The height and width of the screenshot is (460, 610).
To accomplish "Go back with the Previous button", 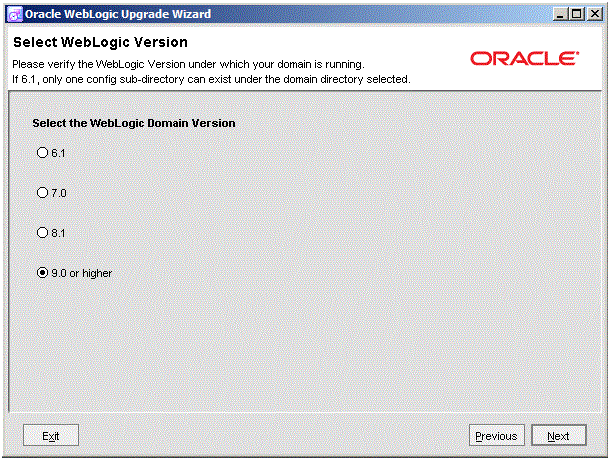I will click(496, 435).
